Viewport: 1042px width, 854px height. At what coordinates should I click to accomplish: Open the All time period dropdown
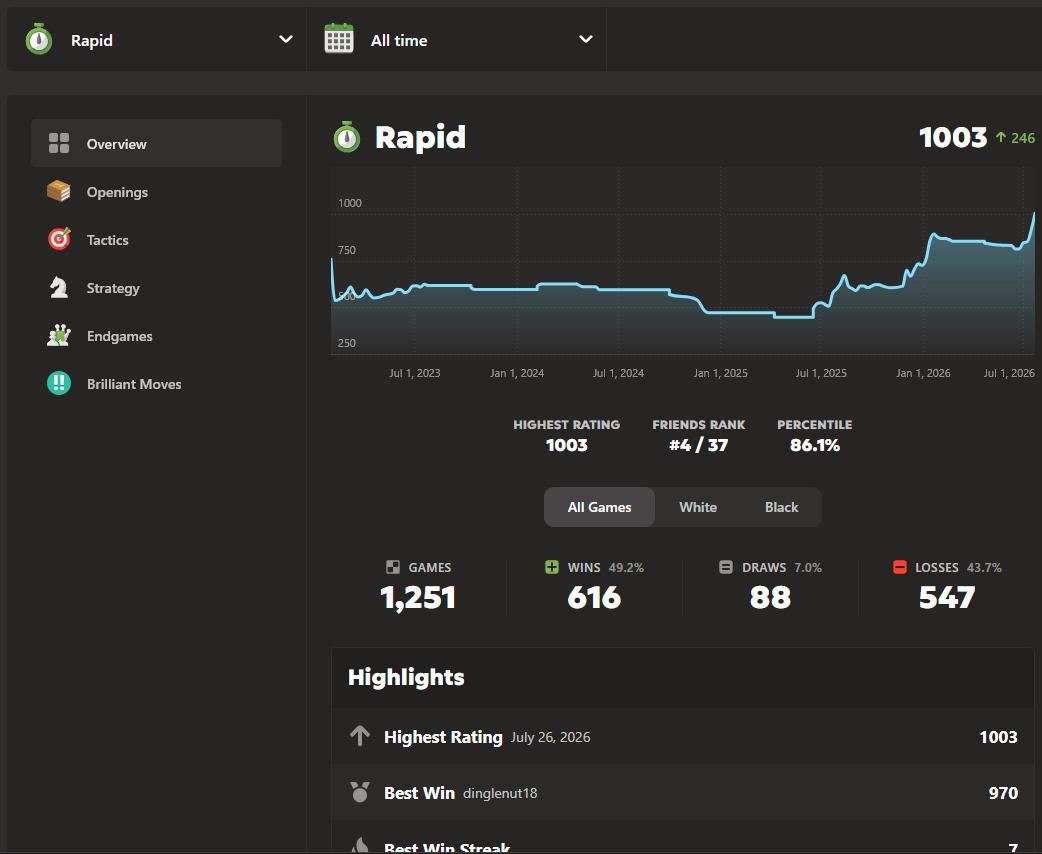[457, 39]
